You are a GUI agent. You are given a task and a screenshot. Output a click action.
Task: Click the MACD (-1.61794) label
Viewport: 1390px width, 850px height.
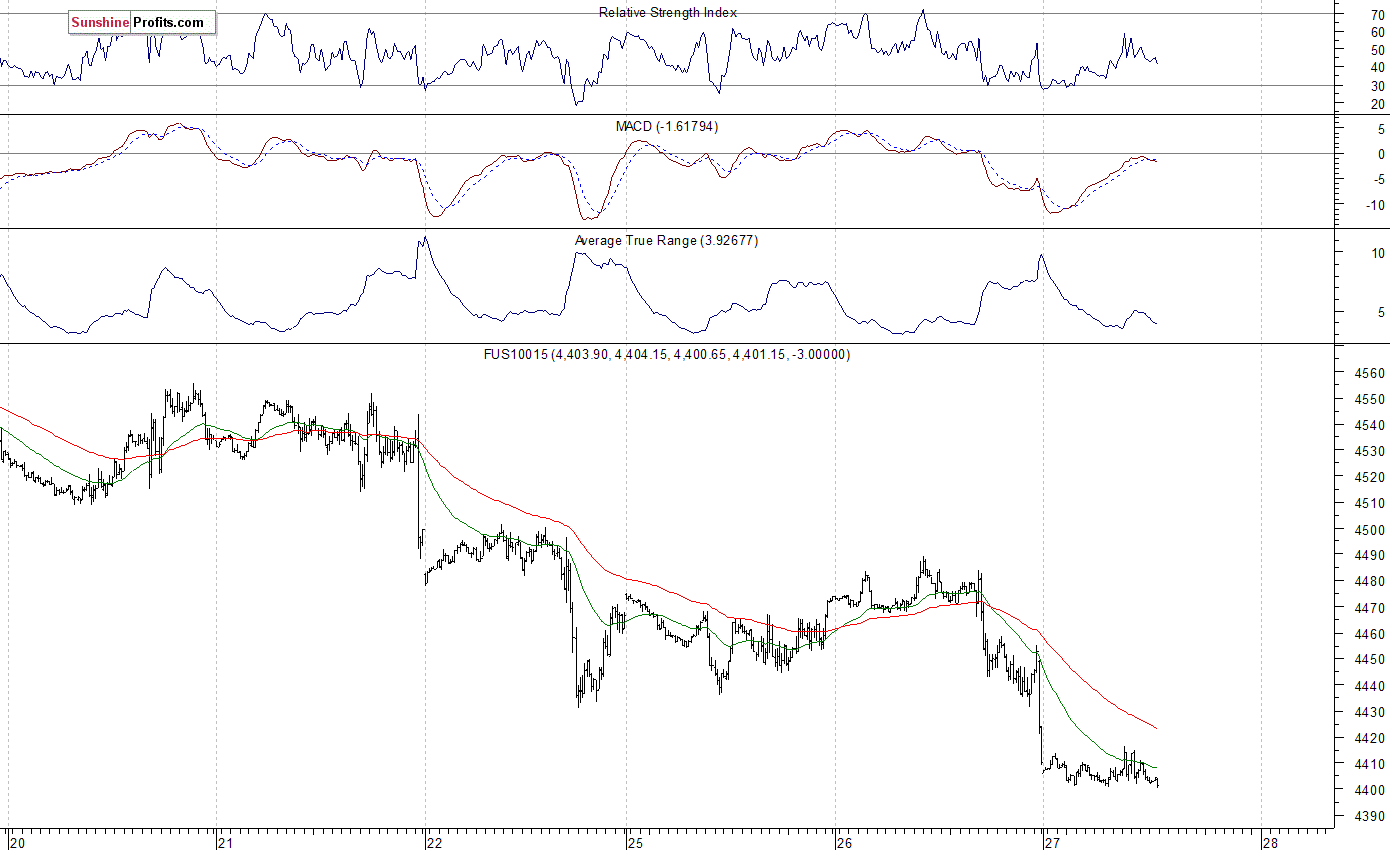pyautogui.click(x=667, y=126)
